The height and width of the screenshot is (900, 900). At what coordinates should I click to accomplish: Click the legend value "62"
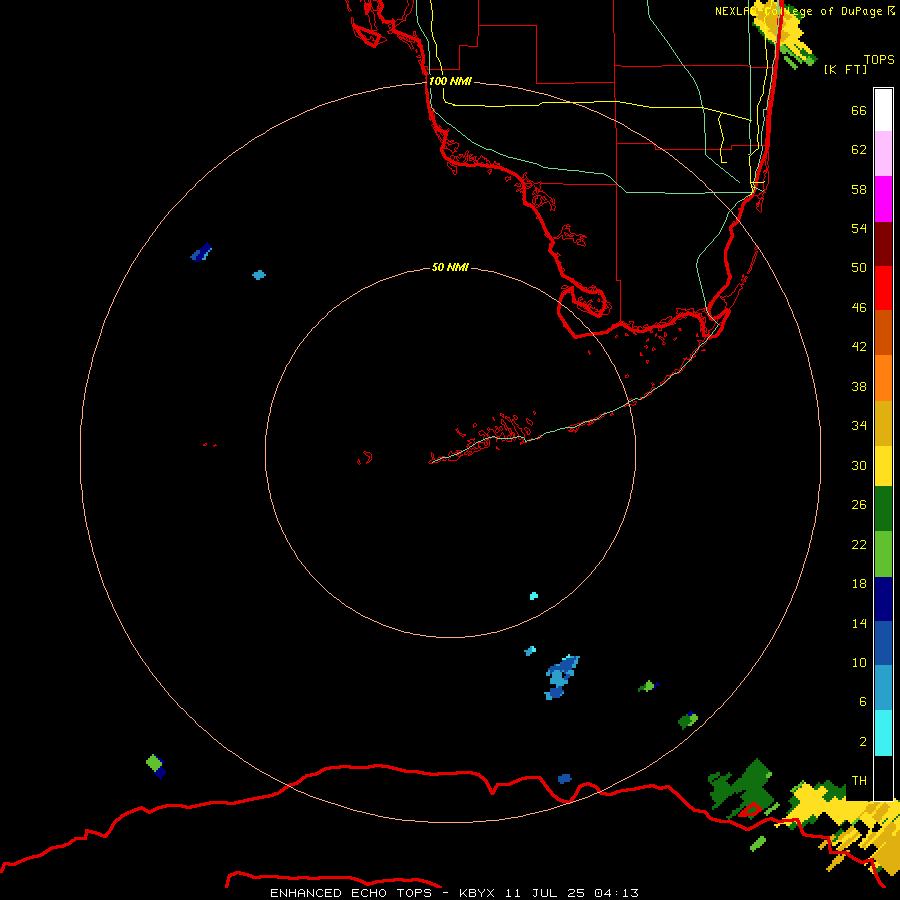(859, 150)
